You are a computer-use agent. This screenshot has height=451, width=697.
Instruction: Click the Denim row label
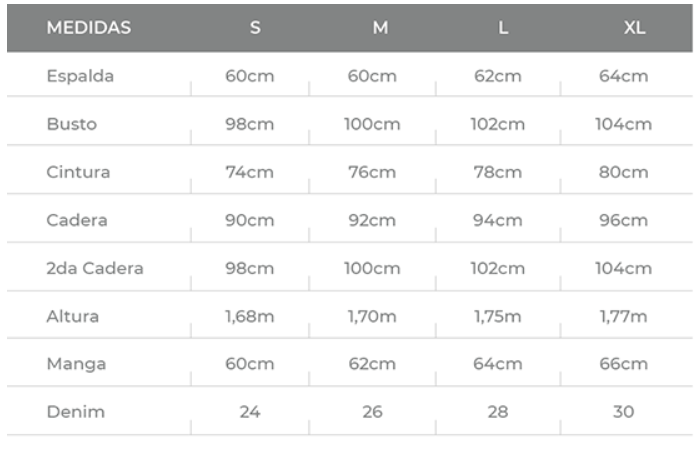pos(76,412)
